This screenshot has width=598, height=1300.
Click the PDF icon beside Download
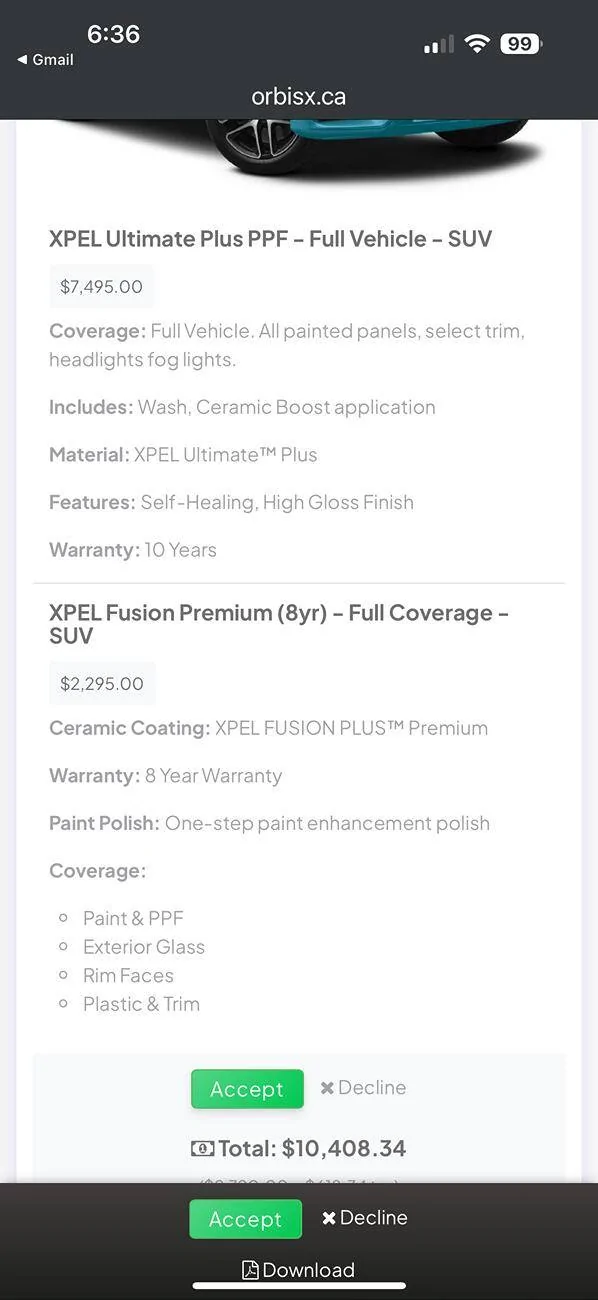[250, 1270]
